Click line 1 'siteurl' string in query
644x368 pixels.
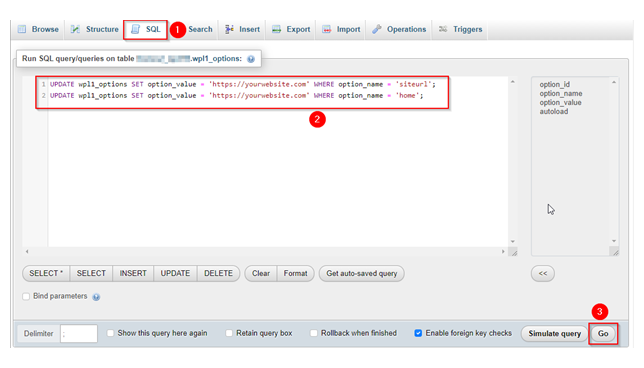[x=413, y=84]
